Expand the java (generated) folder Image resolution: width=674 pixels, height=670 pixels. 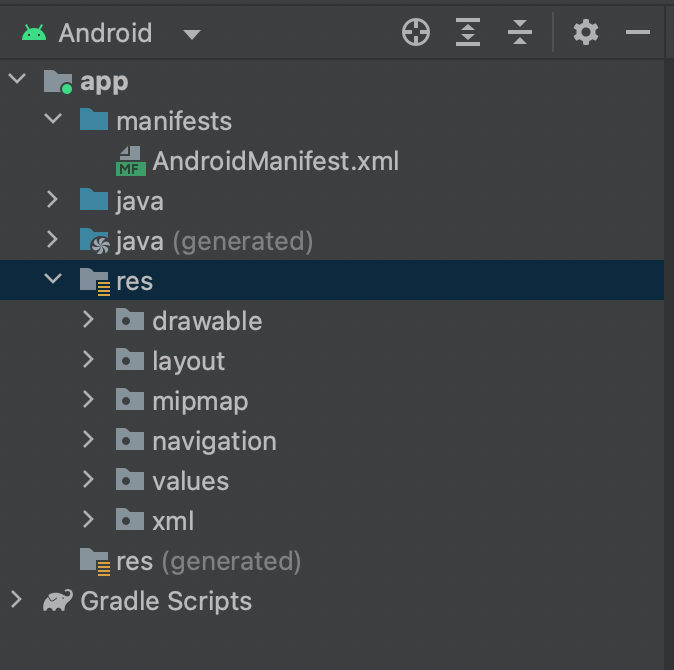pyautogui.click(x=53, y=241)
